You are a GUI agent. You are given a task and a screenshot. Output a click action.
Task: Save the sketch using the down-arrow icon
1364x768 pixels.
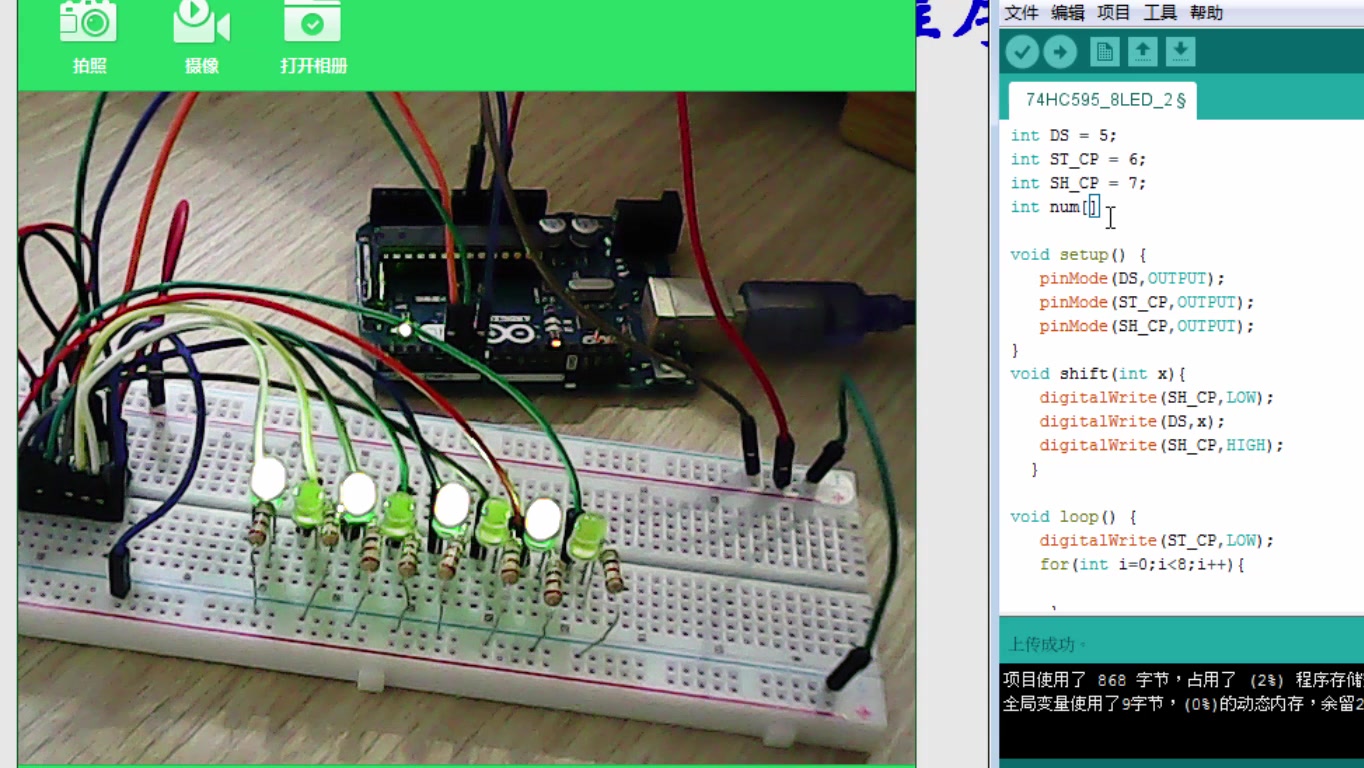(x=1180, y=51)
